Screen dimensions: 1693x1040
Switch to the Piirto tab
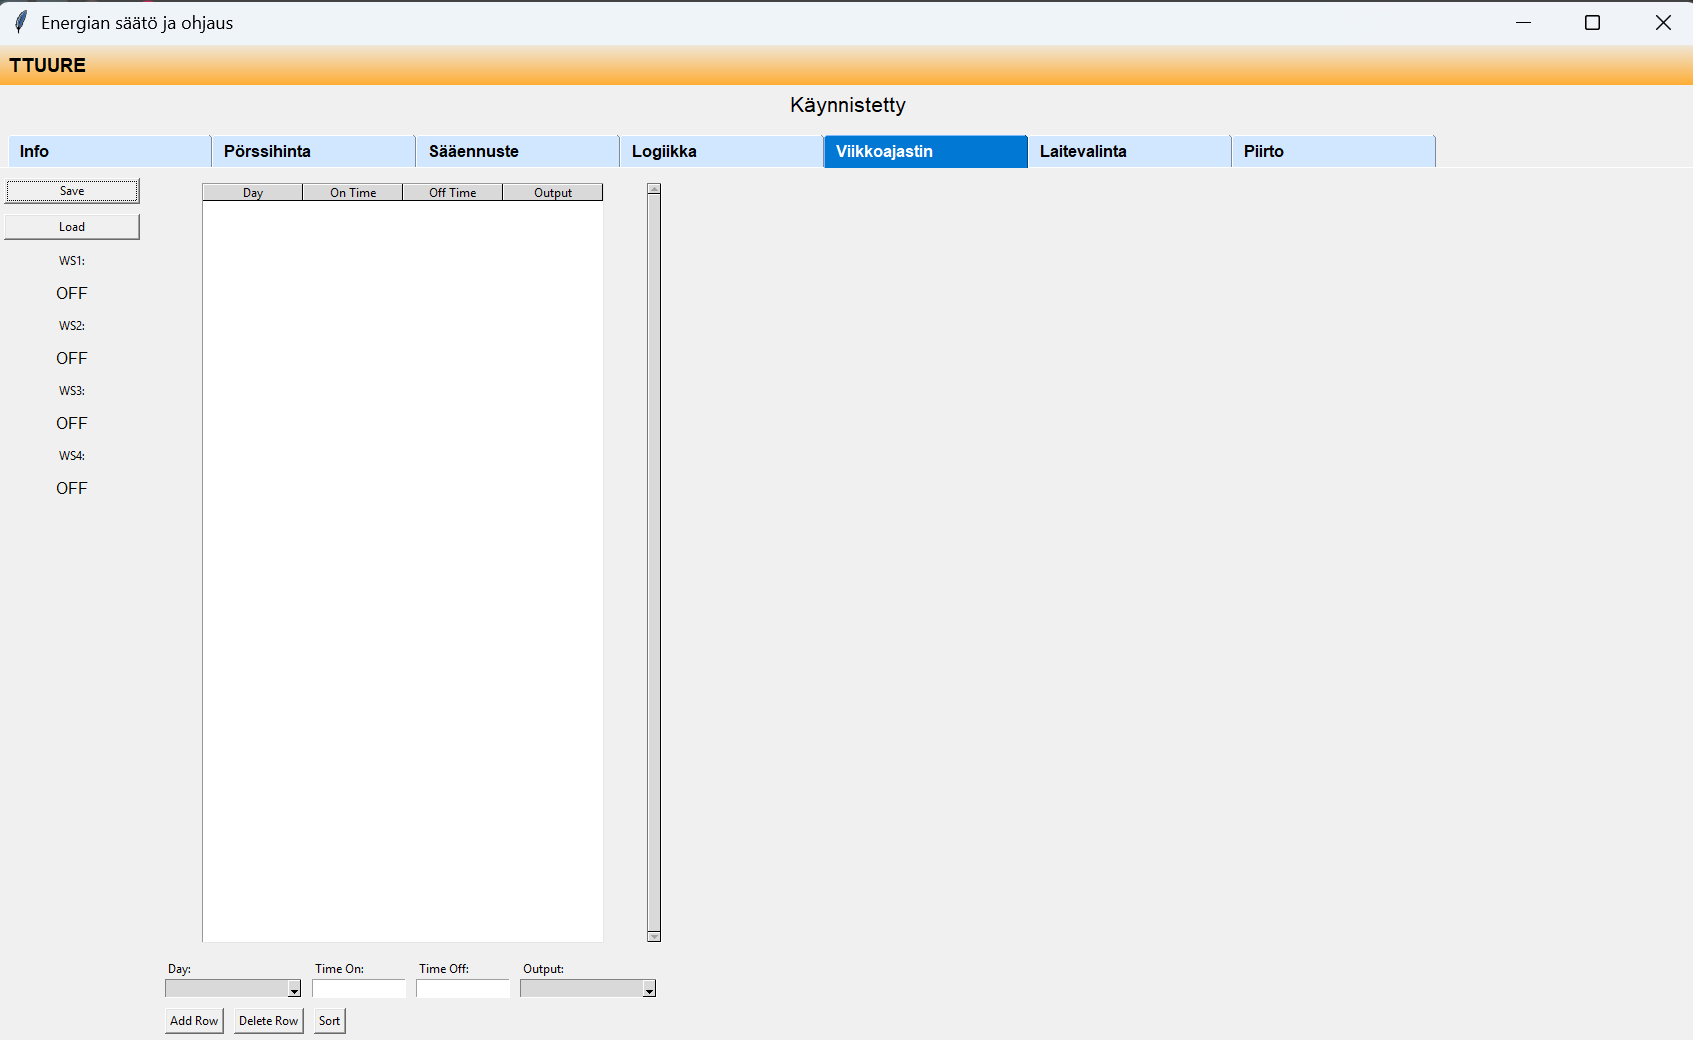click(1333, 151)
